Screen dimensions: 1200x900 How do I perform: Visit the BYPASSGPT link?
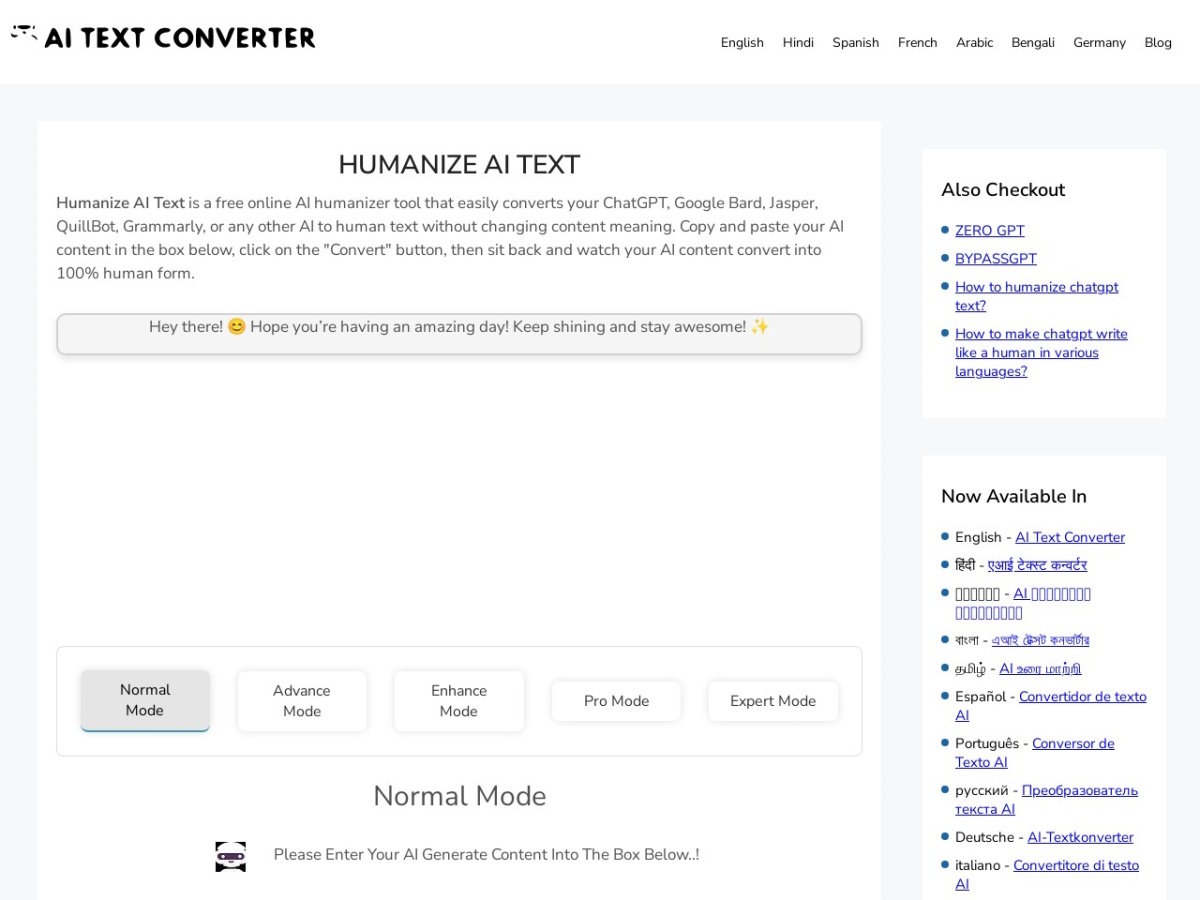[x=996, y=258]
